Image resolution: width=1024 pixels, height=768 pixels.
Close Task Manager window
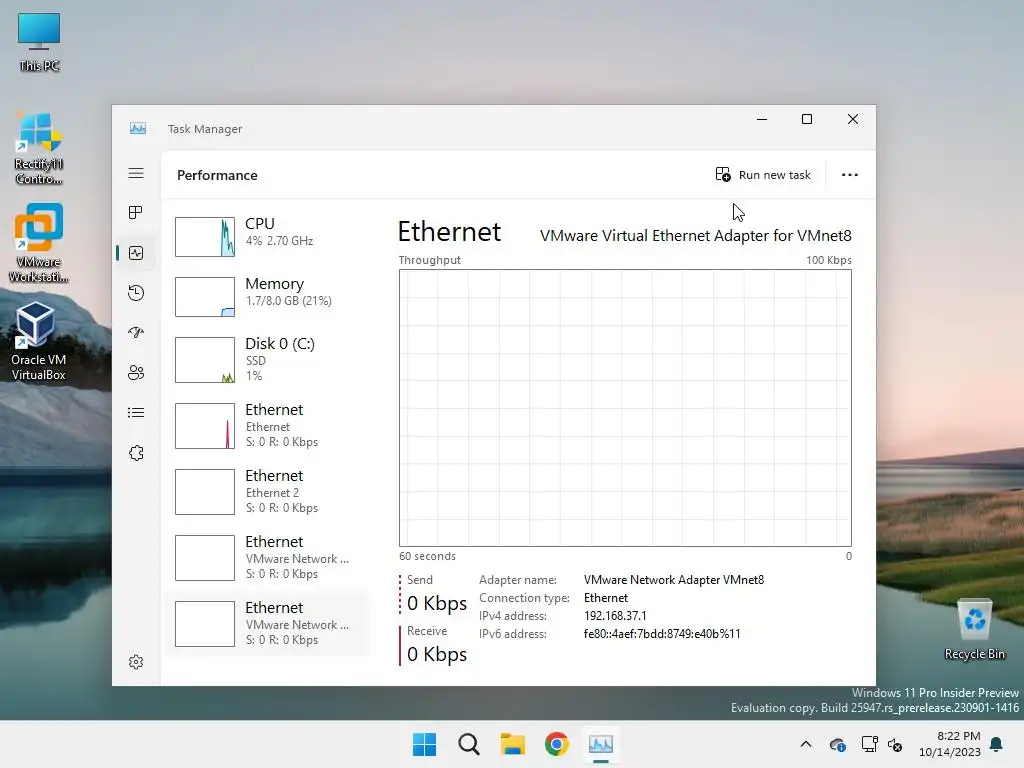(x=853, y=119)
